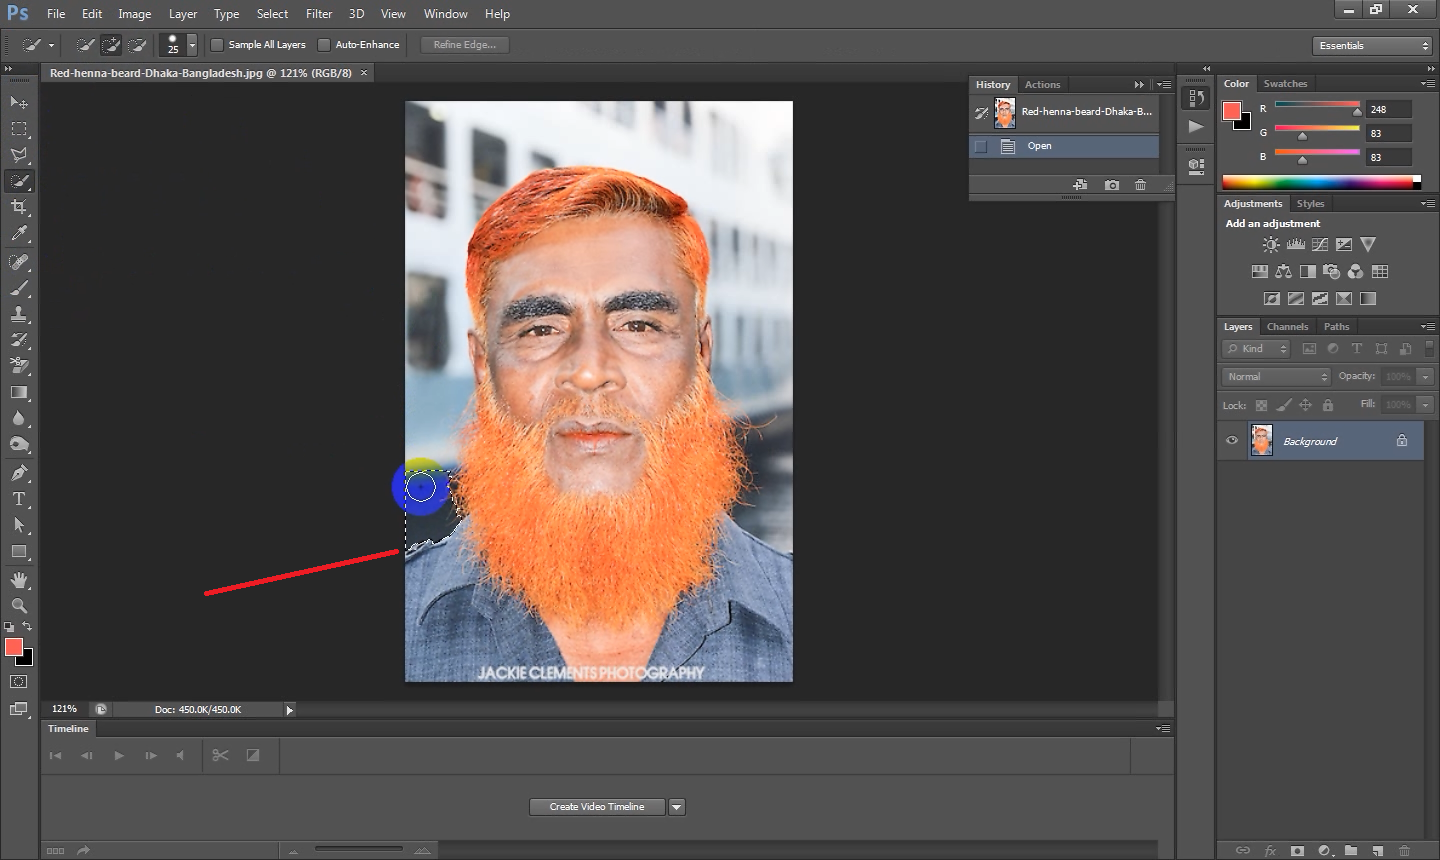Select the Horizontal Type tool
1440x860 pixels.
coord(19,499)
